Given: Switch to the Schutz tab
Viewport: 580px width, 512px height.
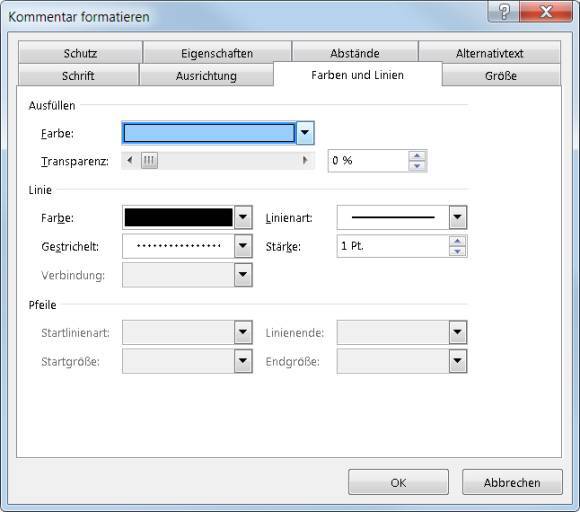Looking at the screenshot, I should click(x=80, y=53).
